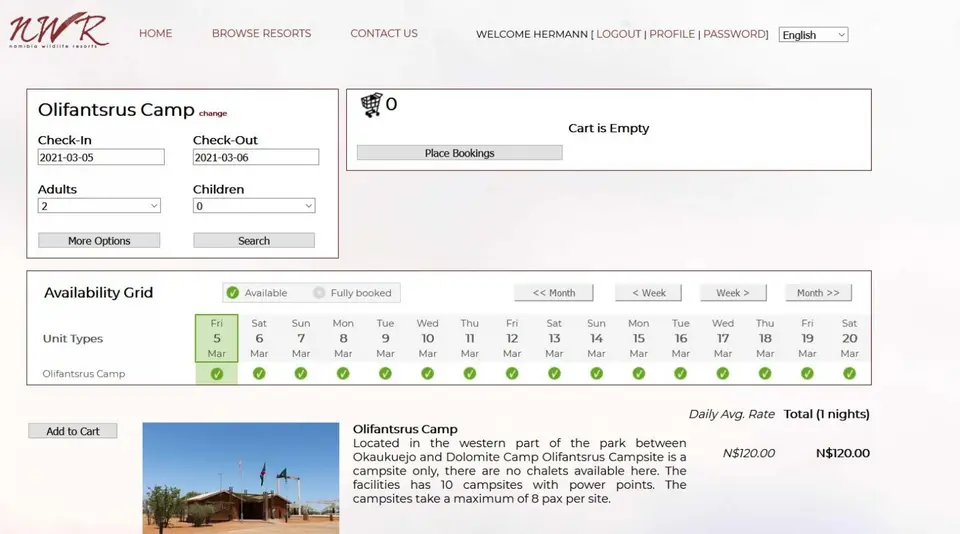Screen dimensions: 960x534
Task: Select the Fri 19 Mar availability checkmark
Action: pos(807,373)
